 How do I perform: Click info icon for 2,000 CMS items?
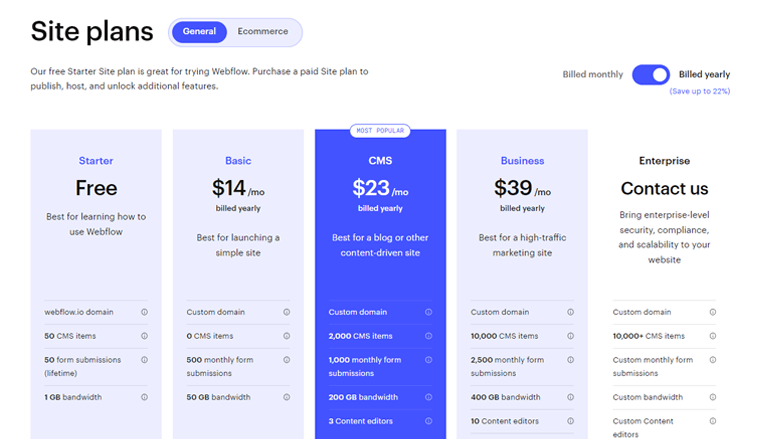[428, 336]
